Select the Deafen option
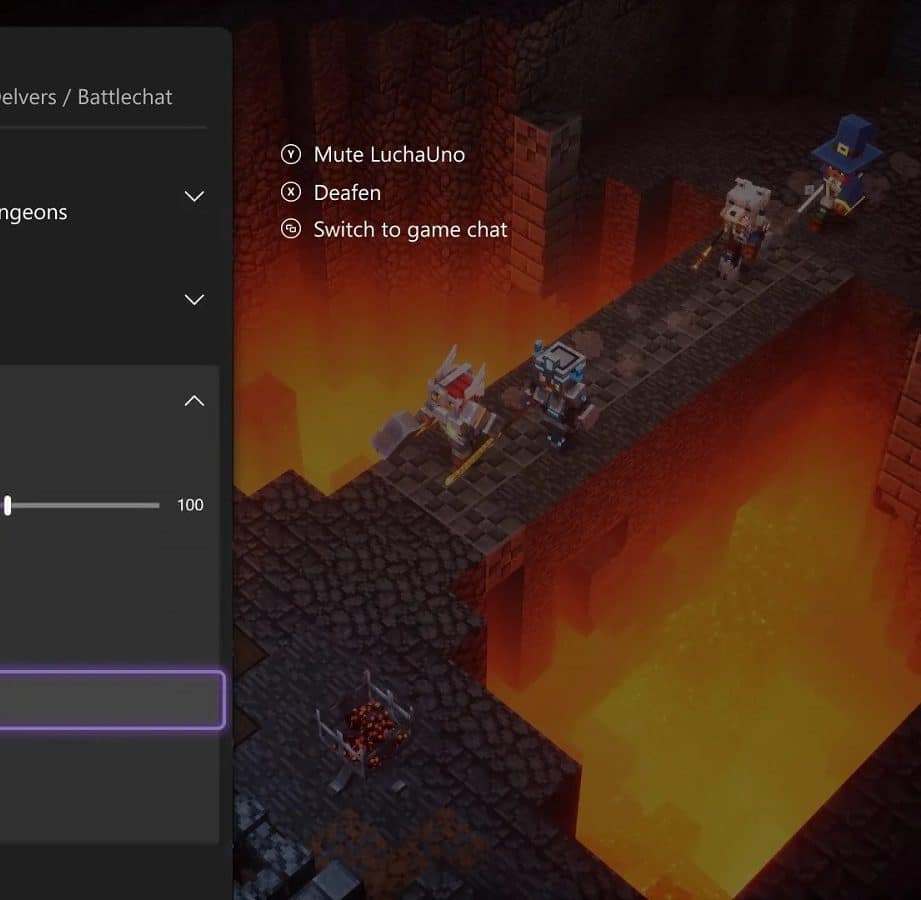Viewport: 921px width, 900px height. pos(347,193)
